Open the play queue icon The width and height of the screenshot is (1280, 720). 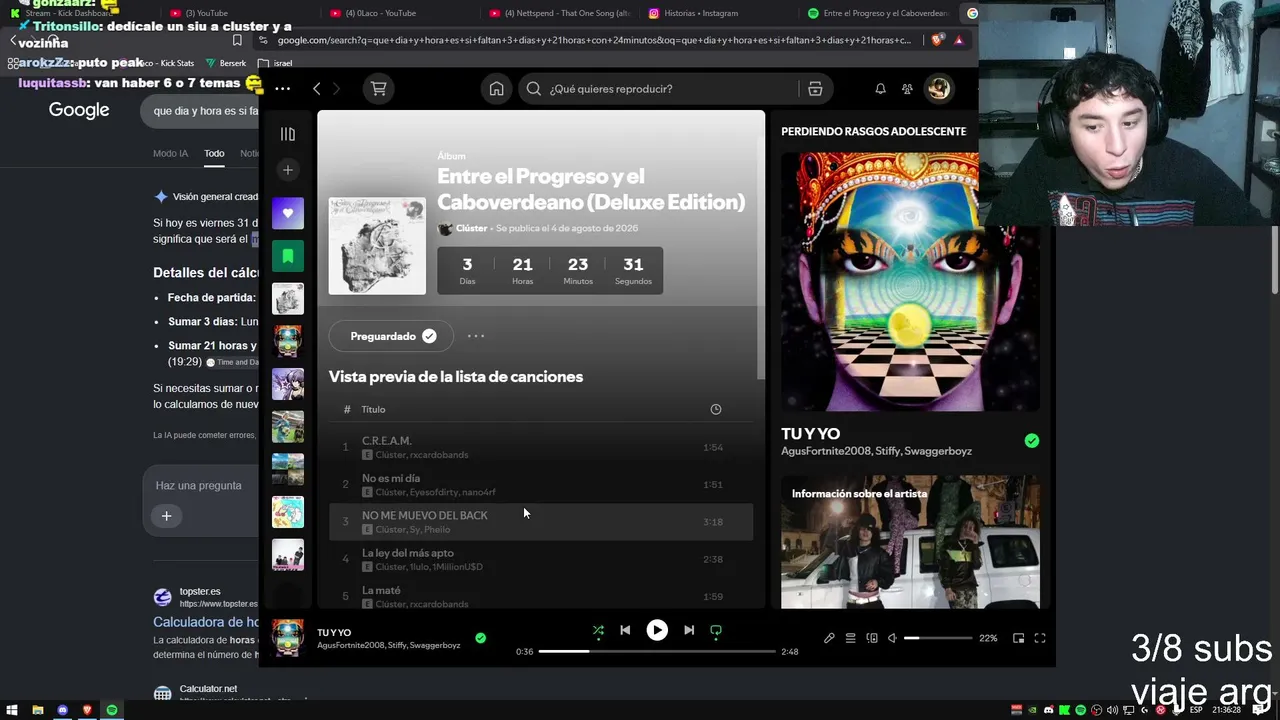coord(850,638)
